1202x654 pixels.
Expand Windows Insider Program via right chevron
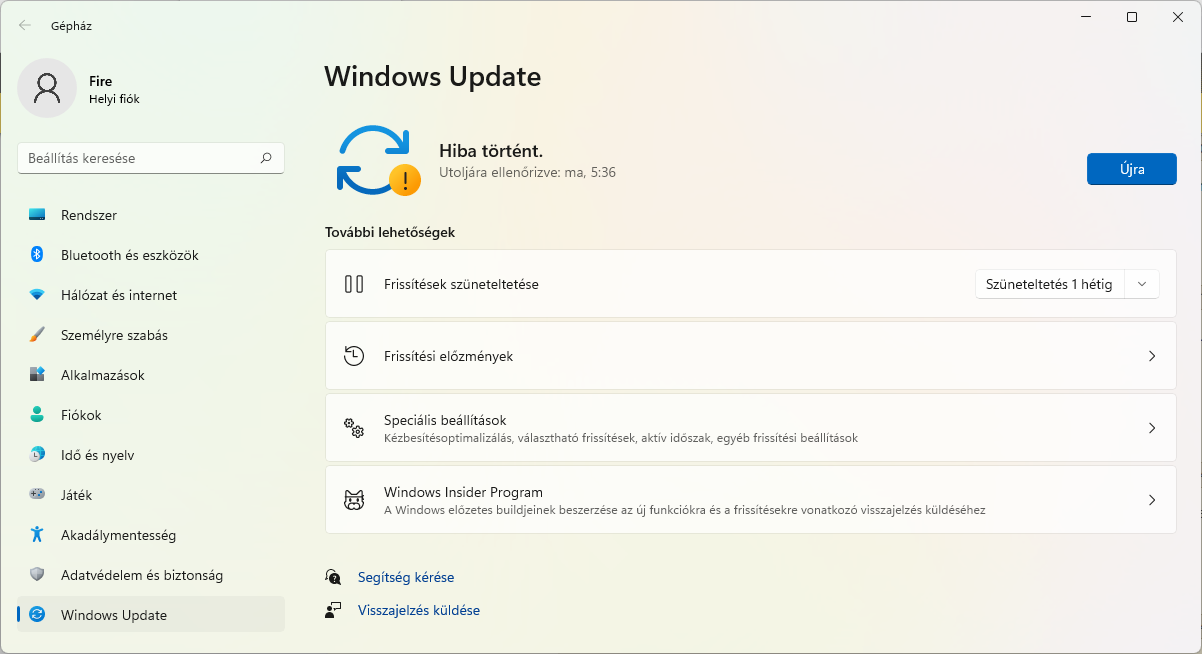coord(1152,500)
